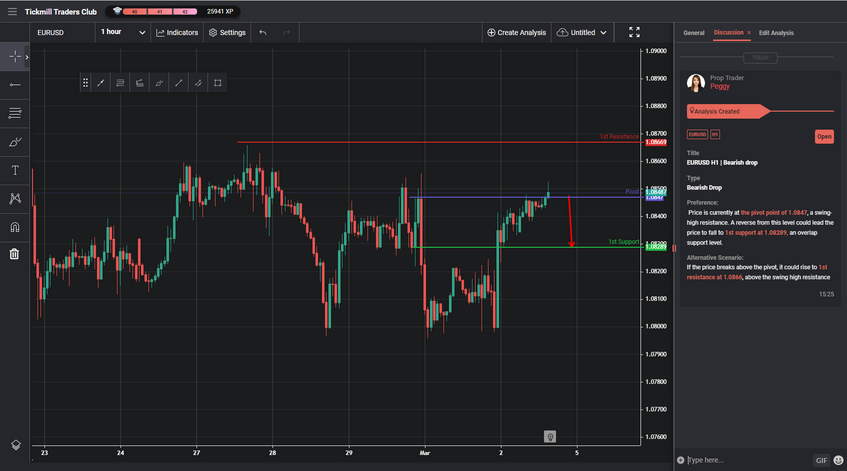Viewport: 847px width, 471px height.
Task: Redo the last chart action
Action: pyautogui.click(x=286, y=32)
